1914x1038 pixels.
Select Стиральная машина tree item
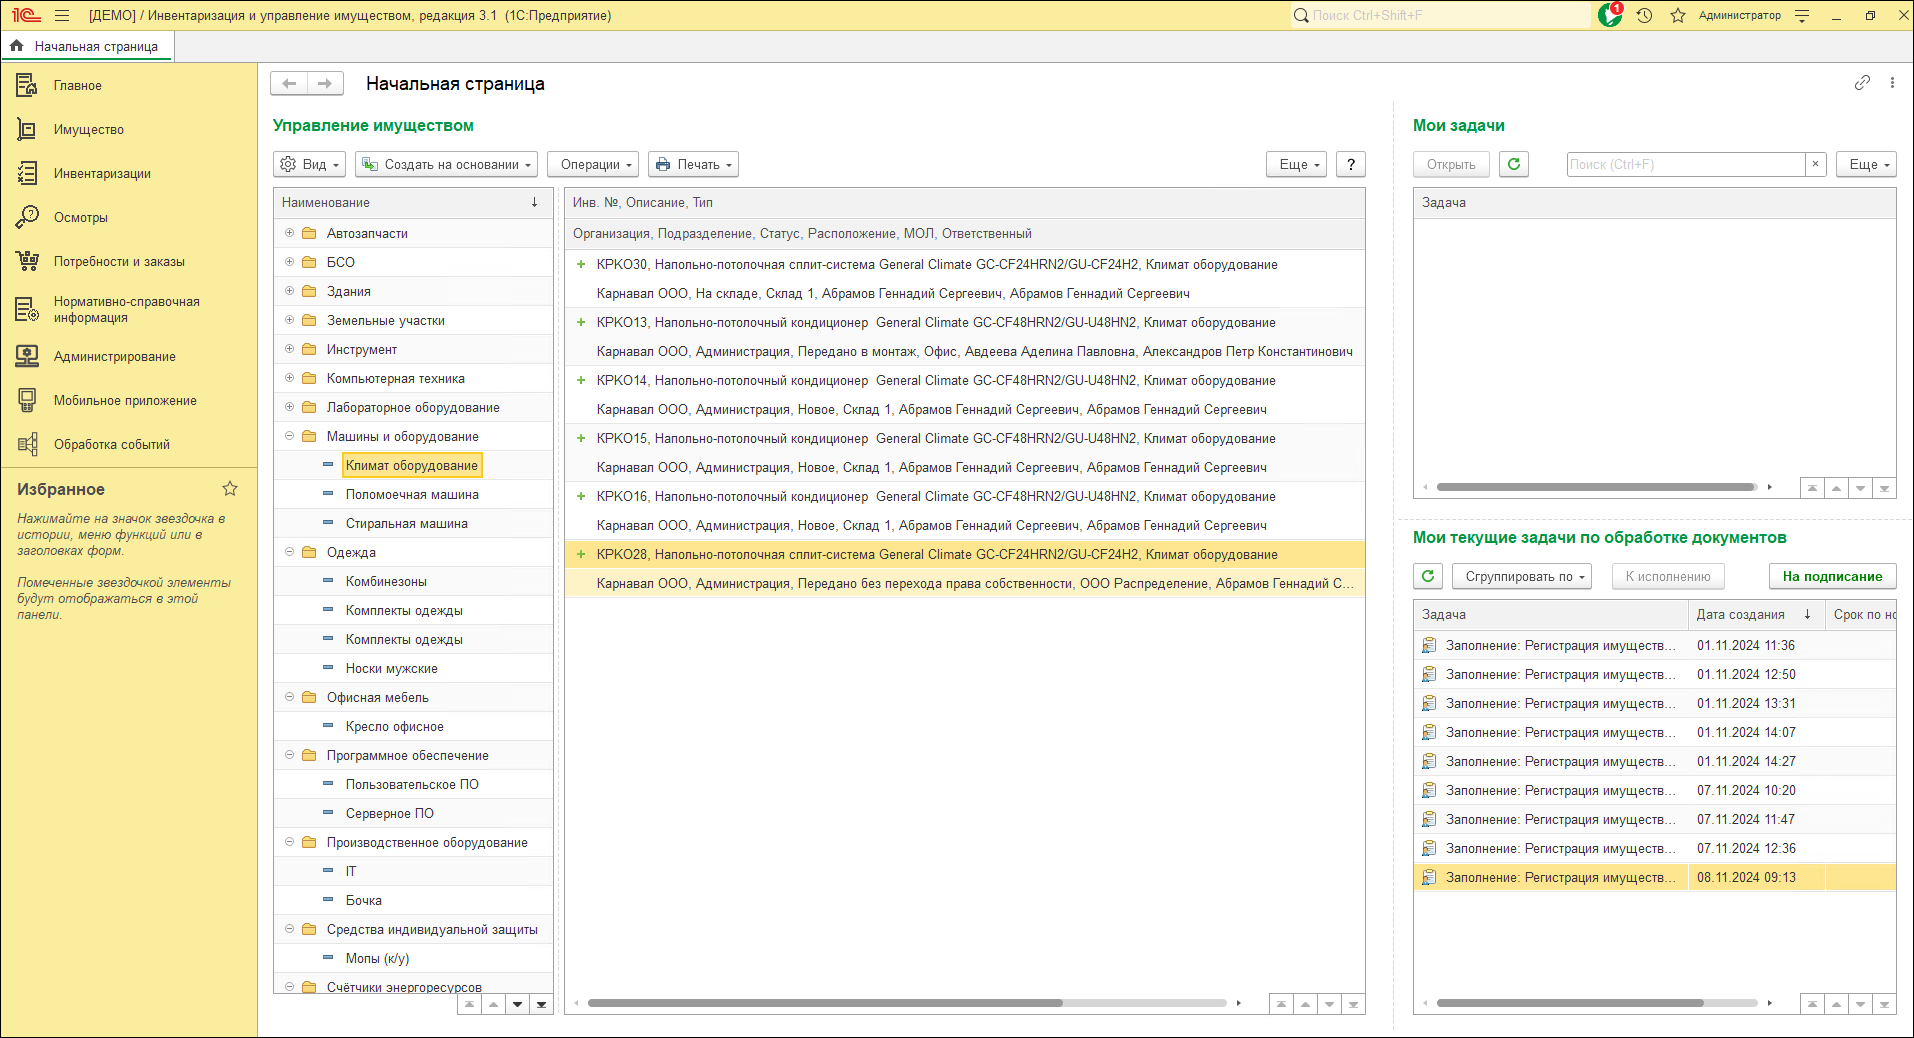pyautogui.click(x=407, y=523)
